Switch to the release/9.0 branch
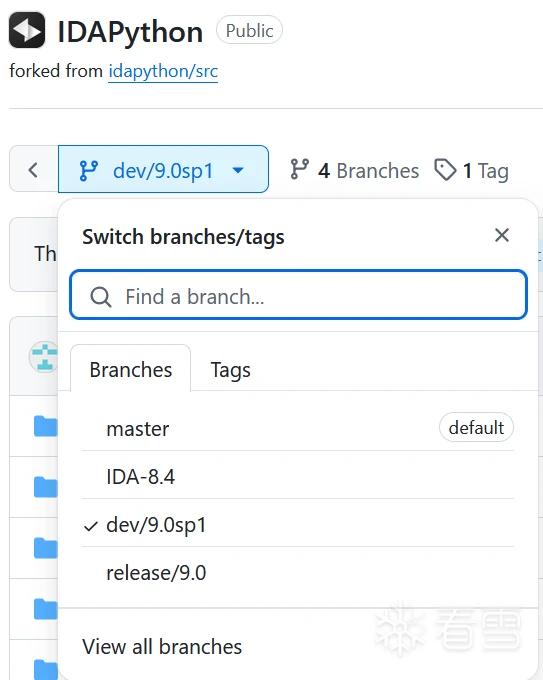543x680 pixels. (297, 572)
